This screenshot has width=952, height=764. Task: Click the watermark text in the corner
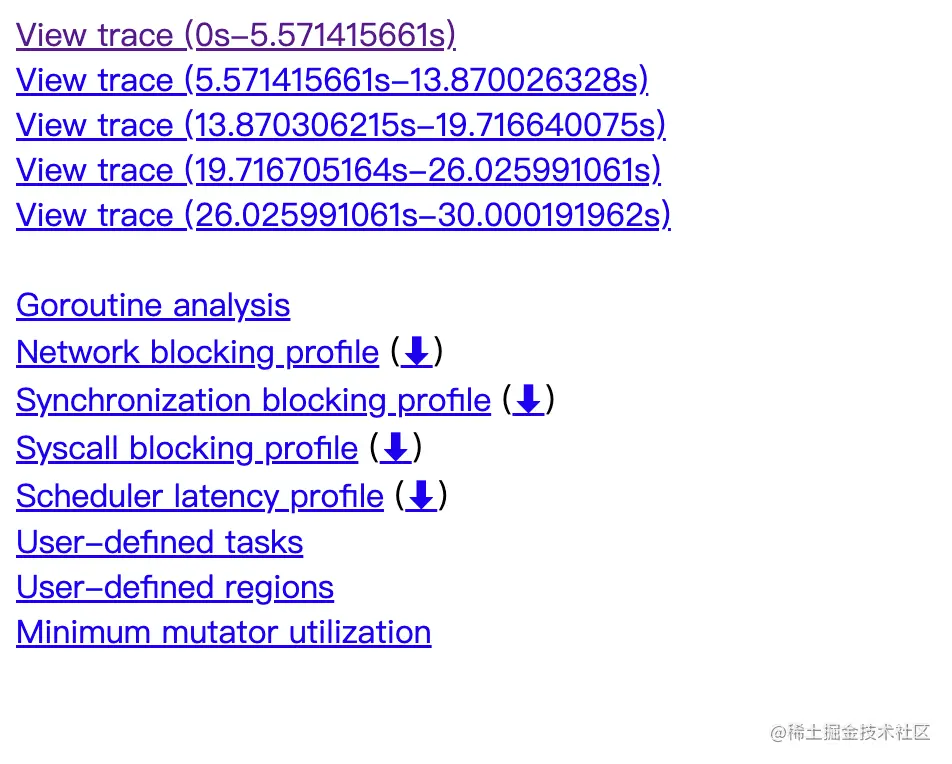850,733
